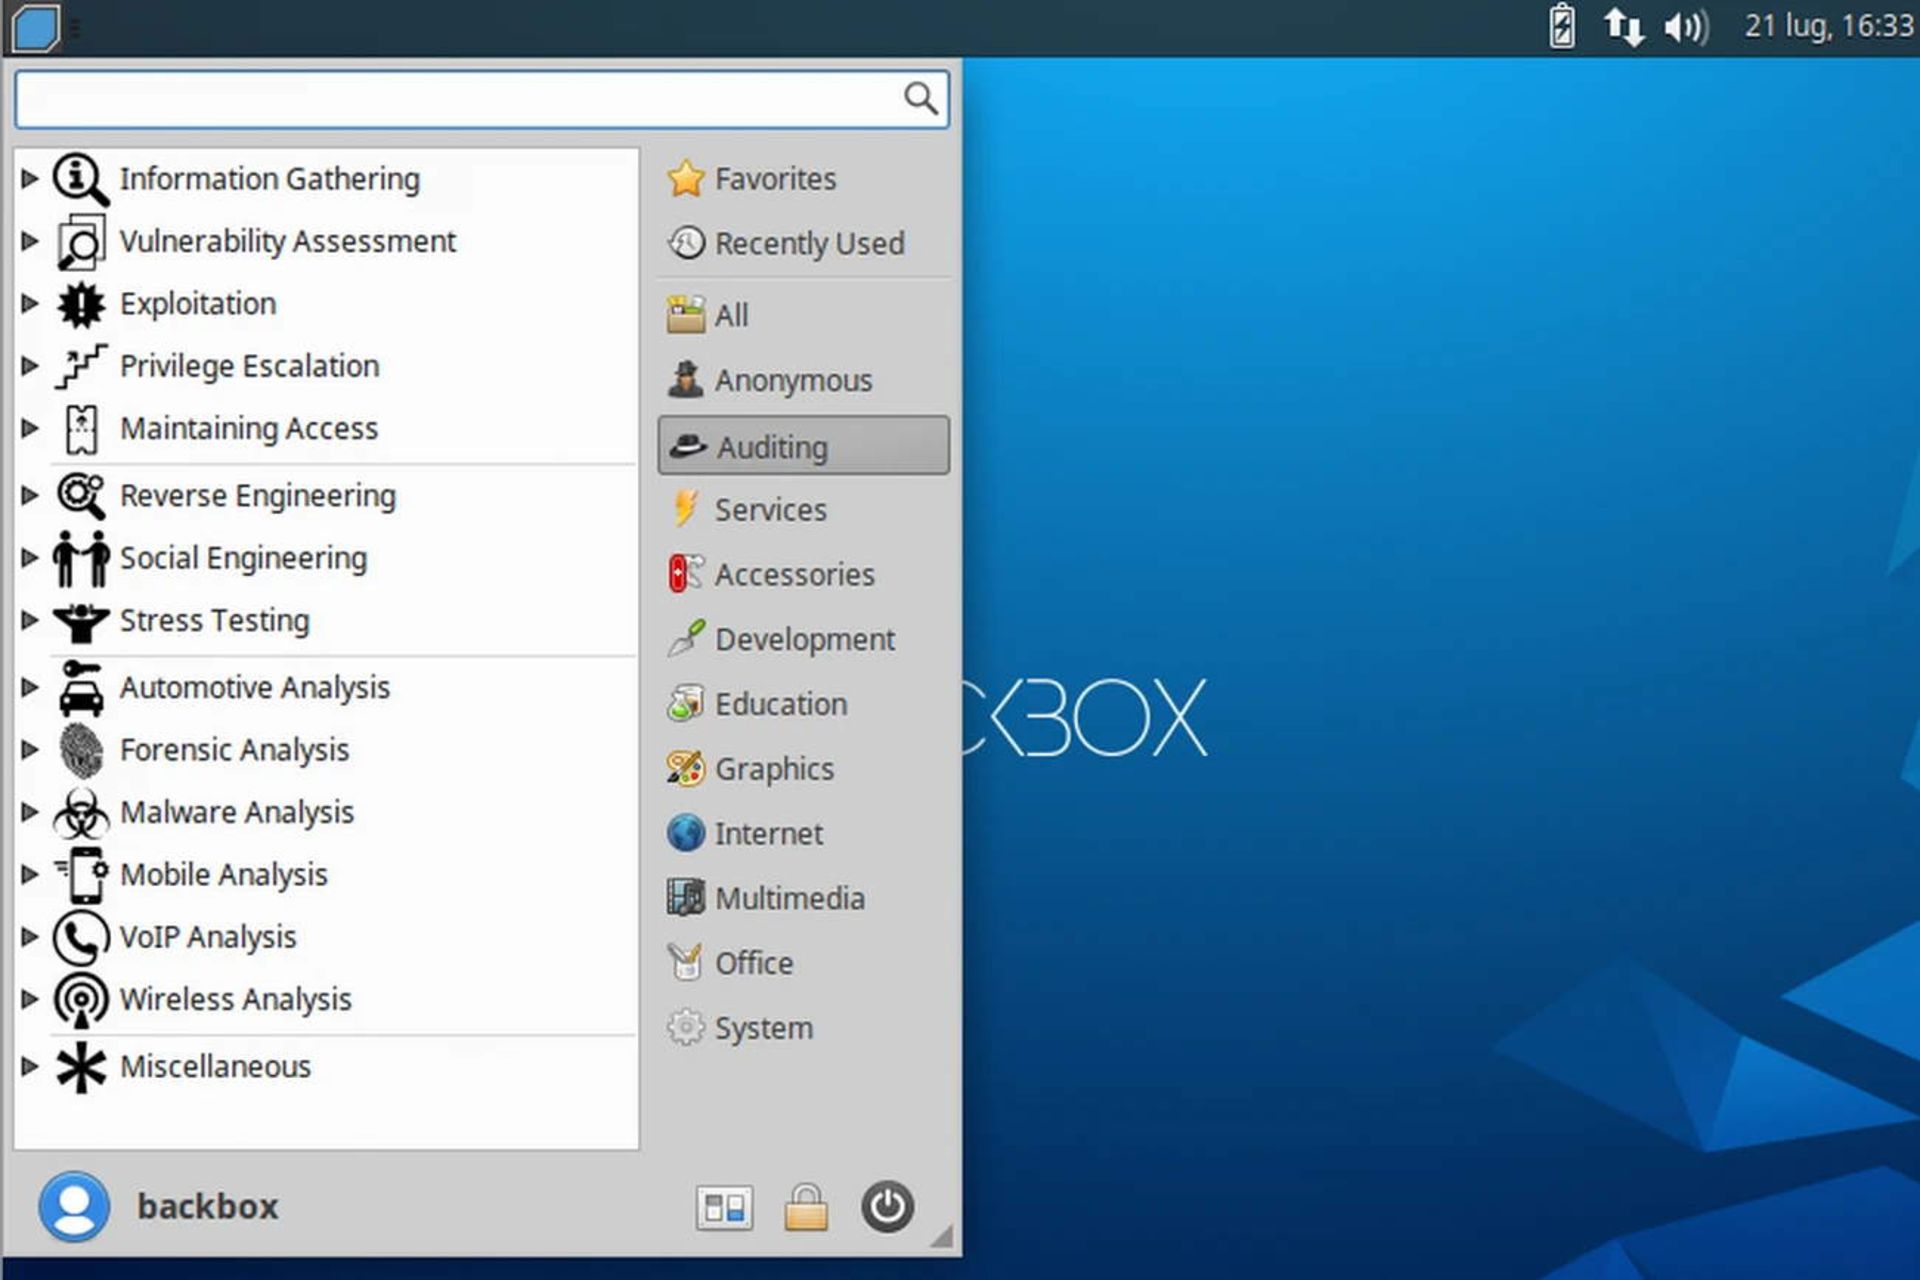
Task: Expand the Privilege Escalation arrow
Action: click(x=30, y=366)
